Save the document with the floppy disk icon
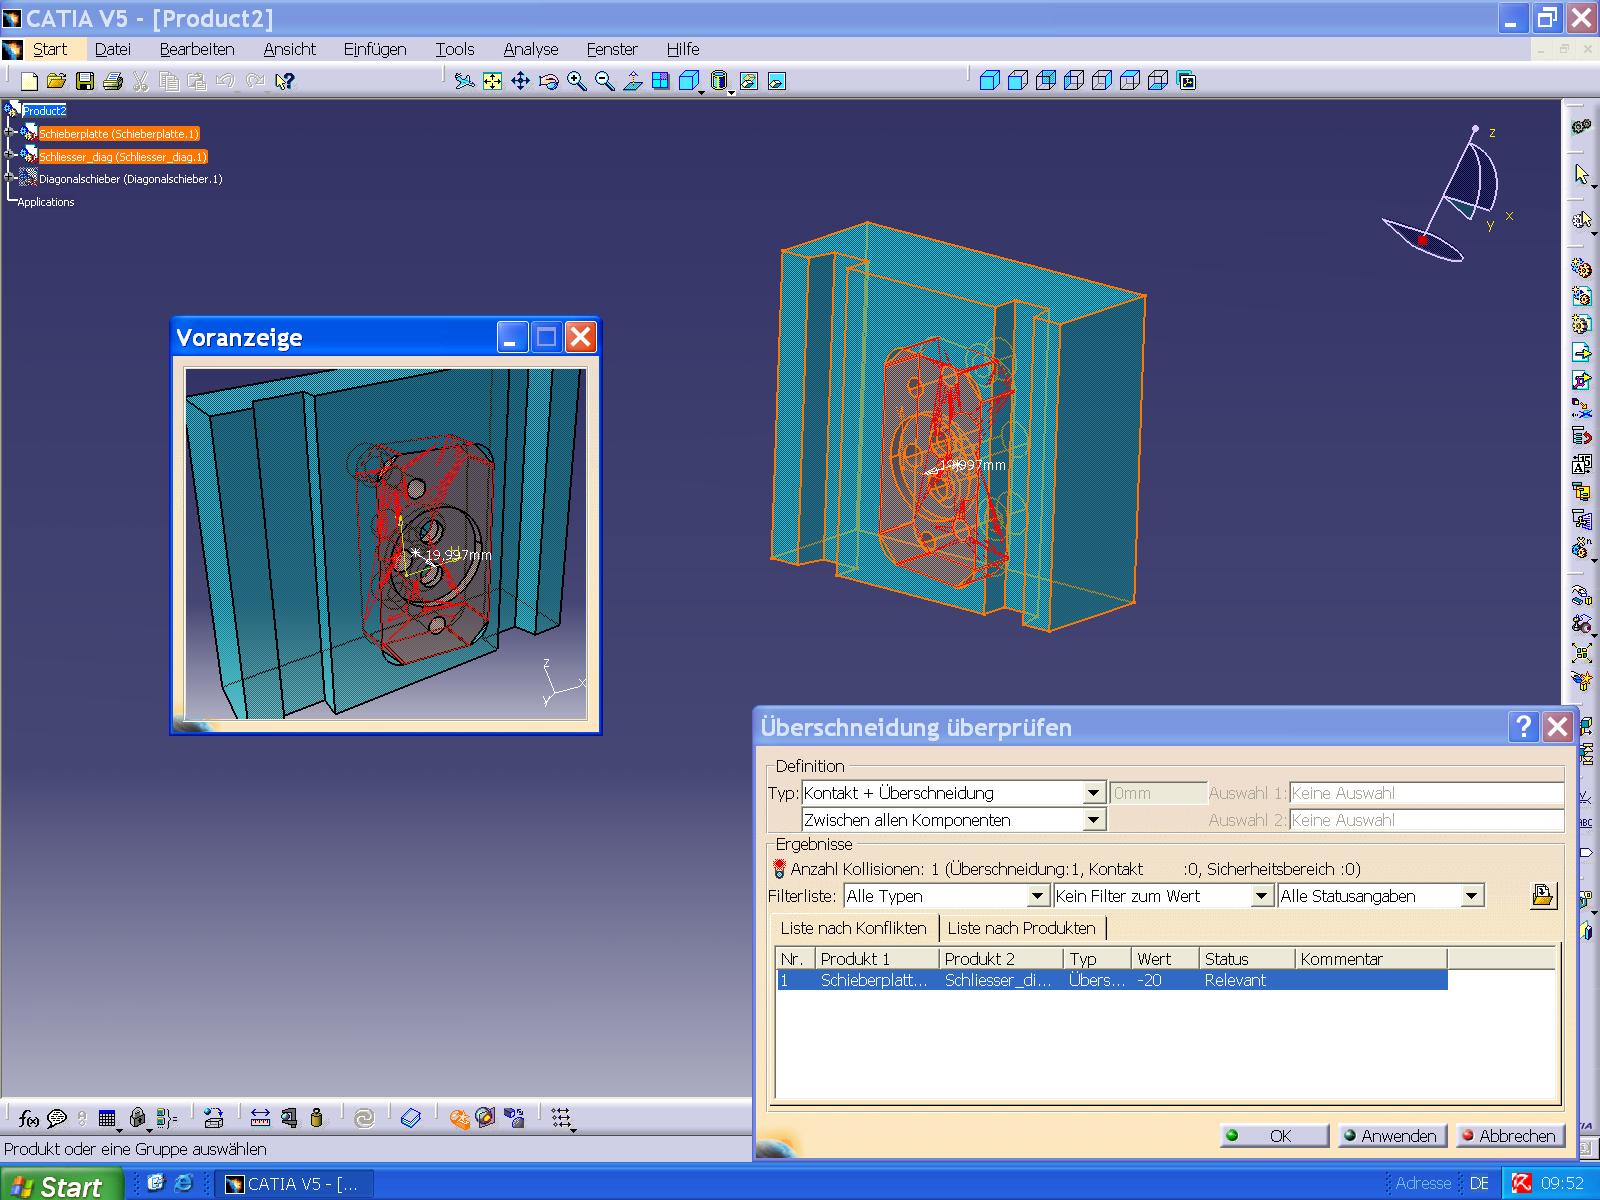 (x=85, y=81)
